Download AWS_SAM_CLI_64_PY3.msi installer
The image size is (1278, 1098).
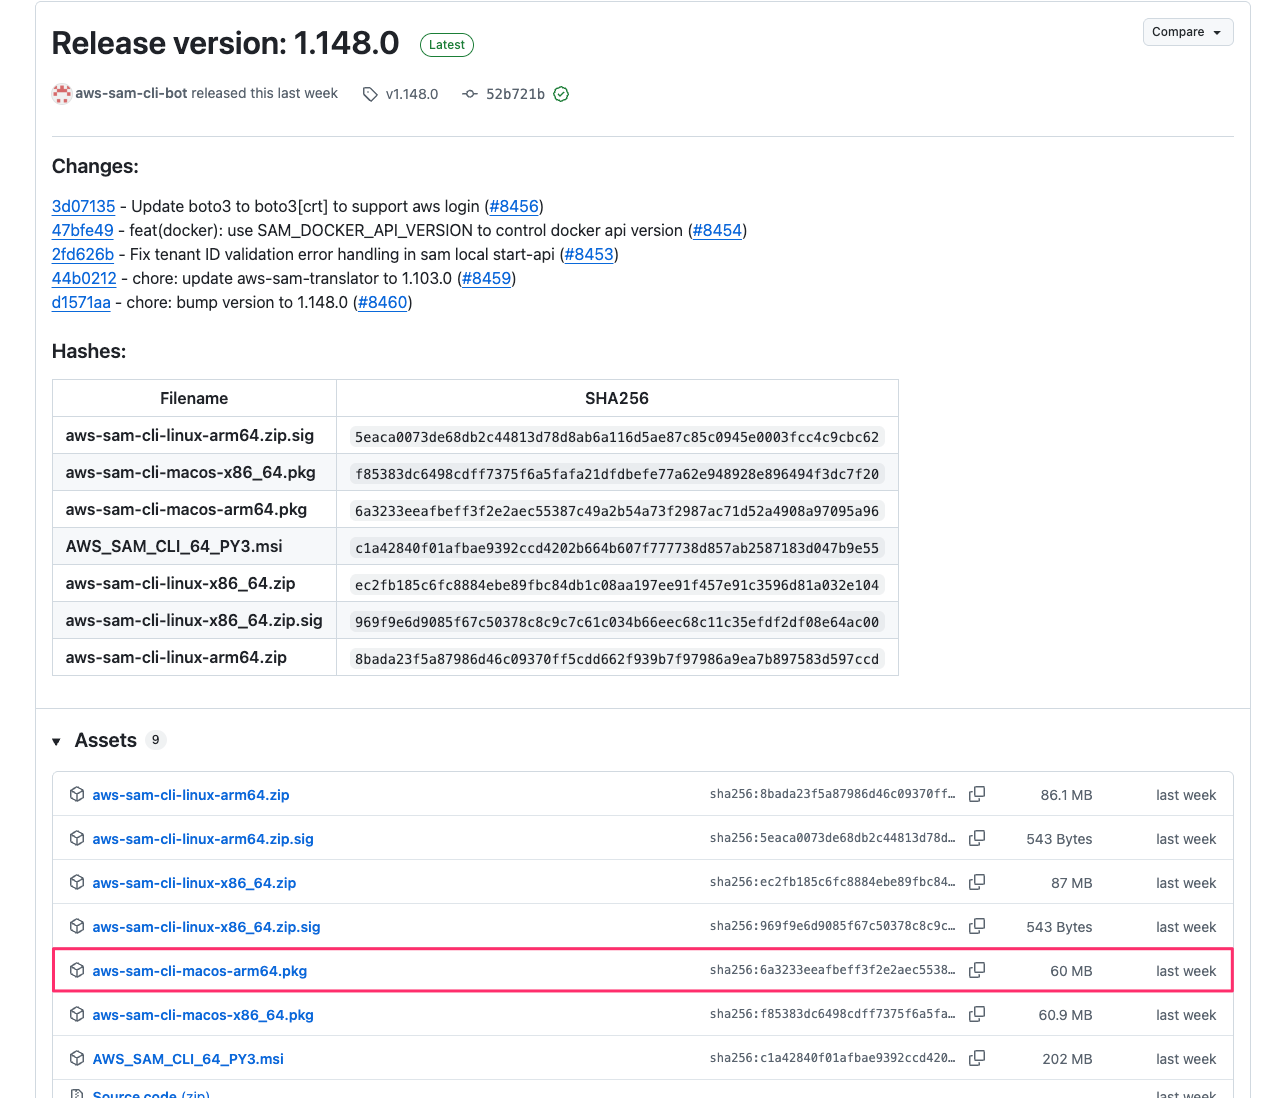pyautogui.click(x=188, y=1059)
